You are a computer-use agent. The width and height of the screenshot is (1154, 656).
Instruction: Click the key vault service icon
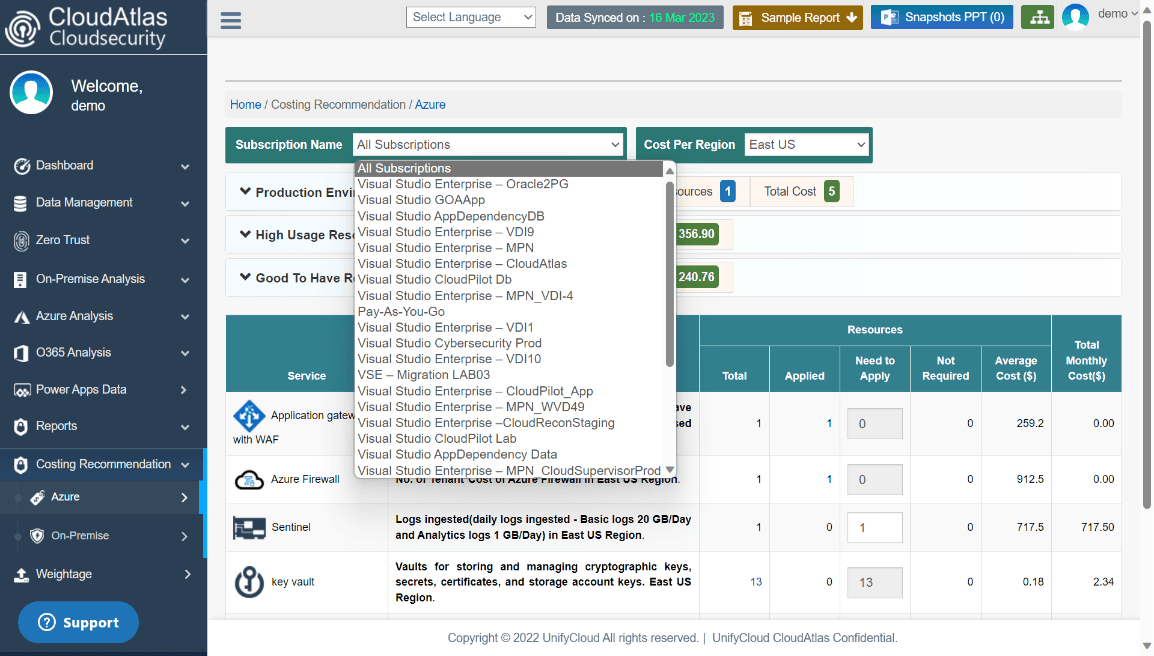249,582
